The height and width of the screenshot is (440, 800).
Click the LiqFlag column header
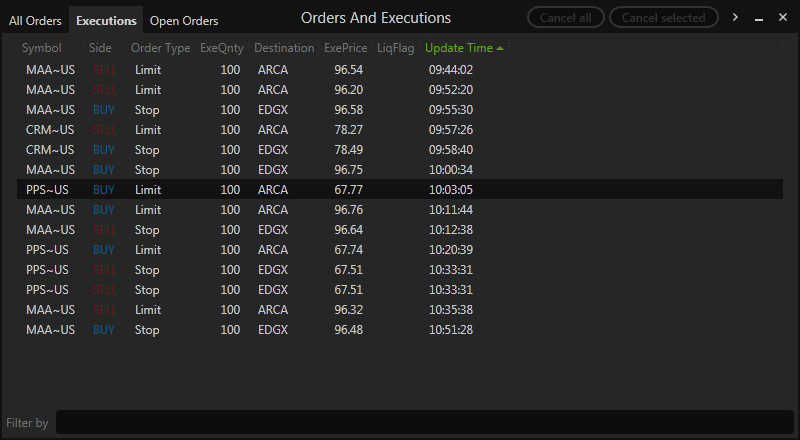pos(395,48)
